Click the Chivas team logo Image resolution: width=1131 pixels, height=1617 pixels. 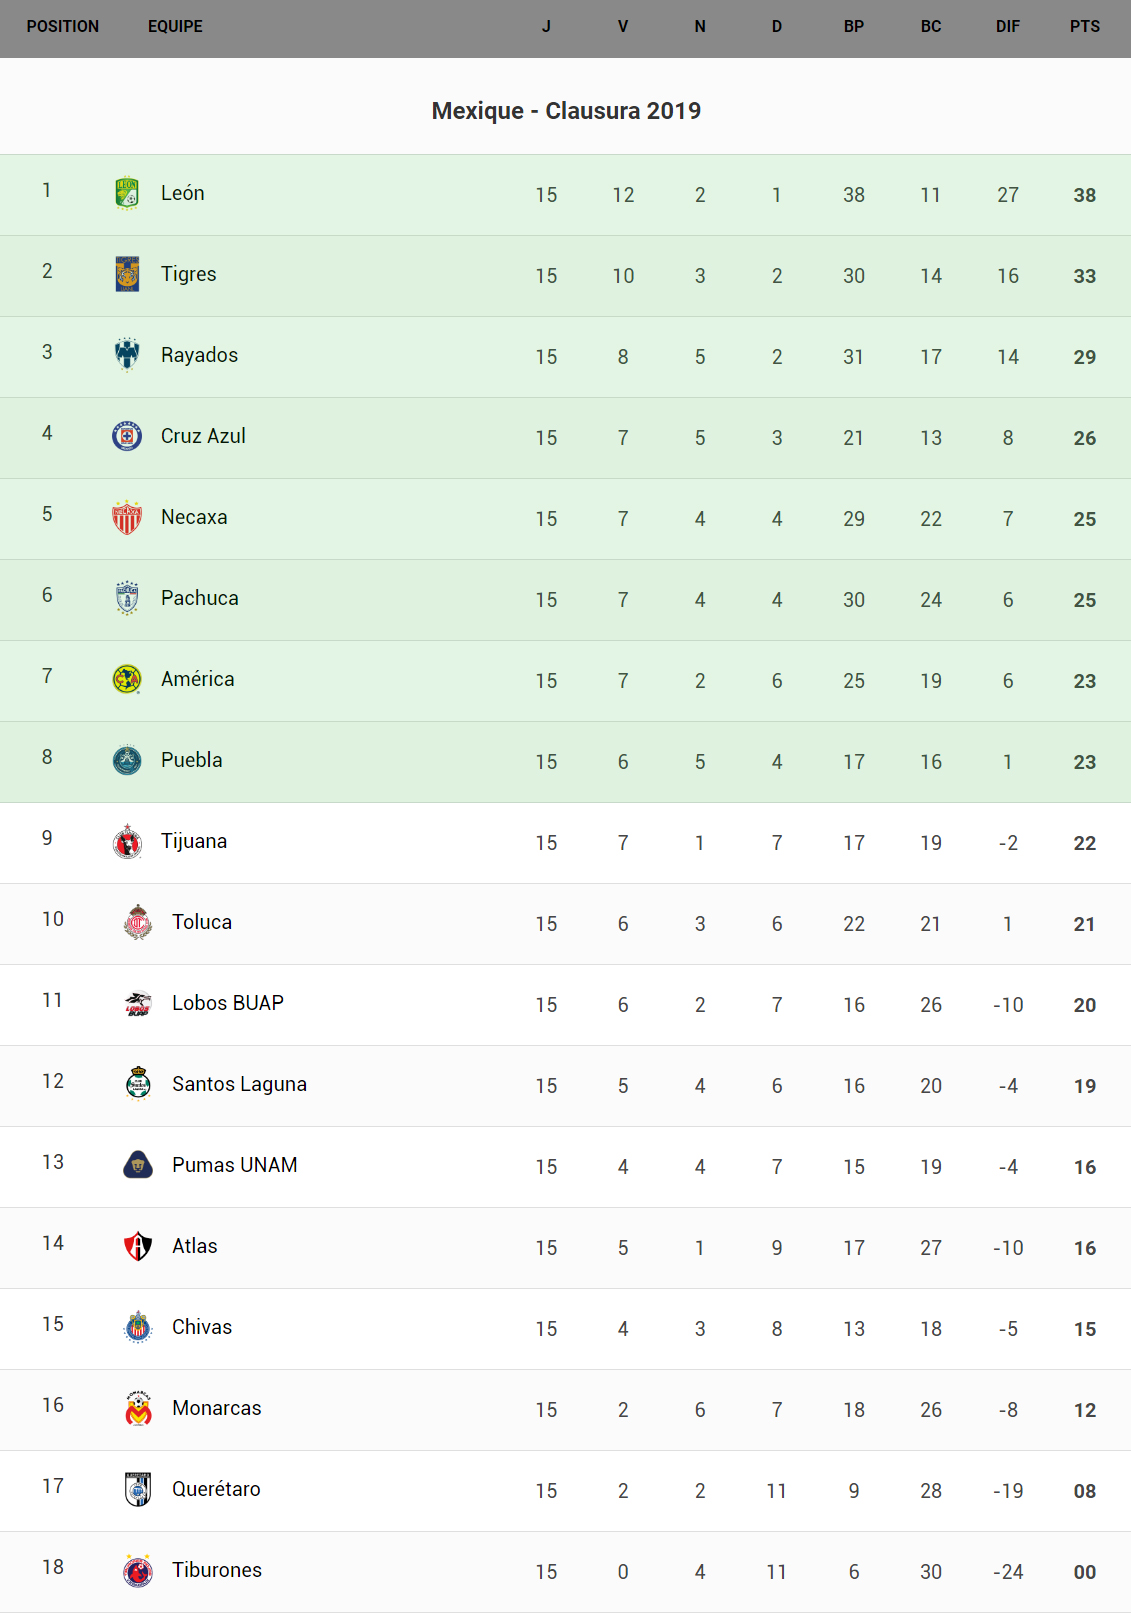[138, 1327]
